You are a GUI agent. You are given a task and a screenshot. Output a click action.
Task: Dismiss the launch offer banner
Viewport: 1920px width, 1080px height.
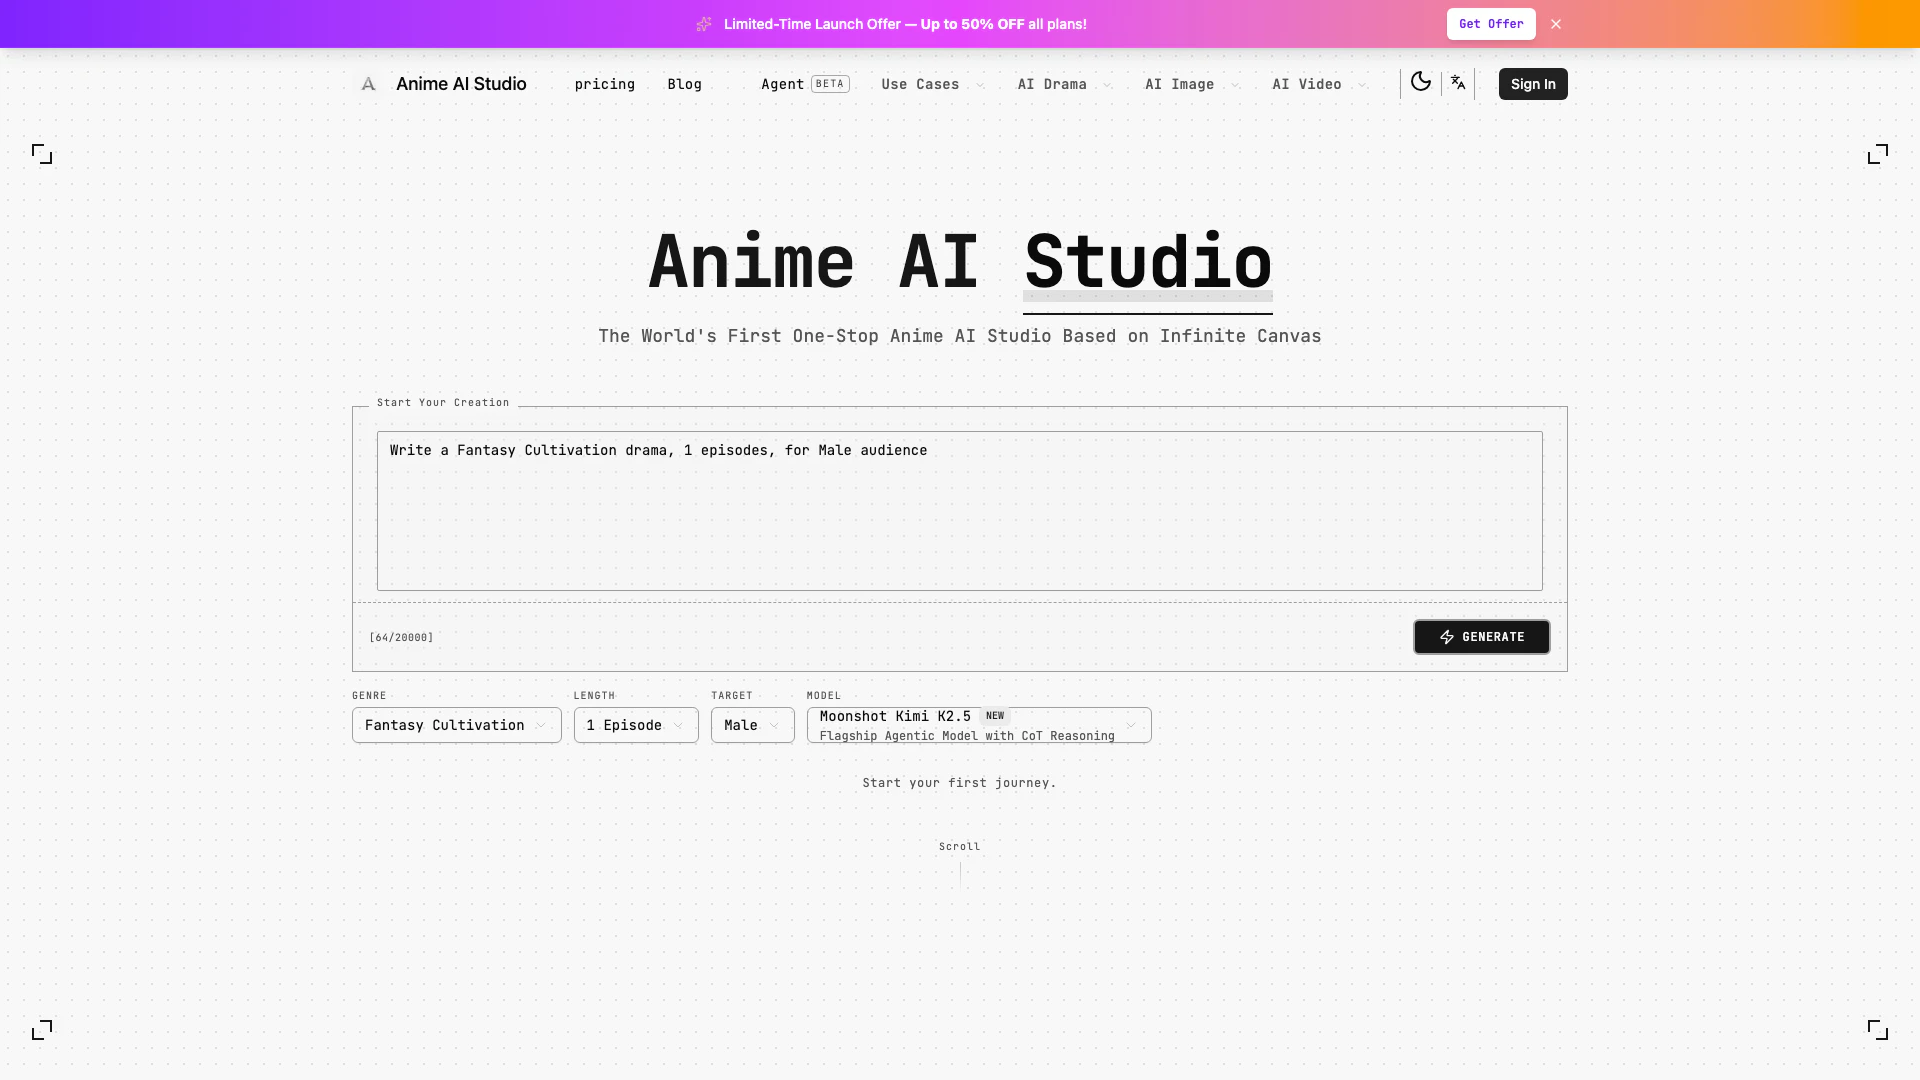click(x=1556, y=24)
